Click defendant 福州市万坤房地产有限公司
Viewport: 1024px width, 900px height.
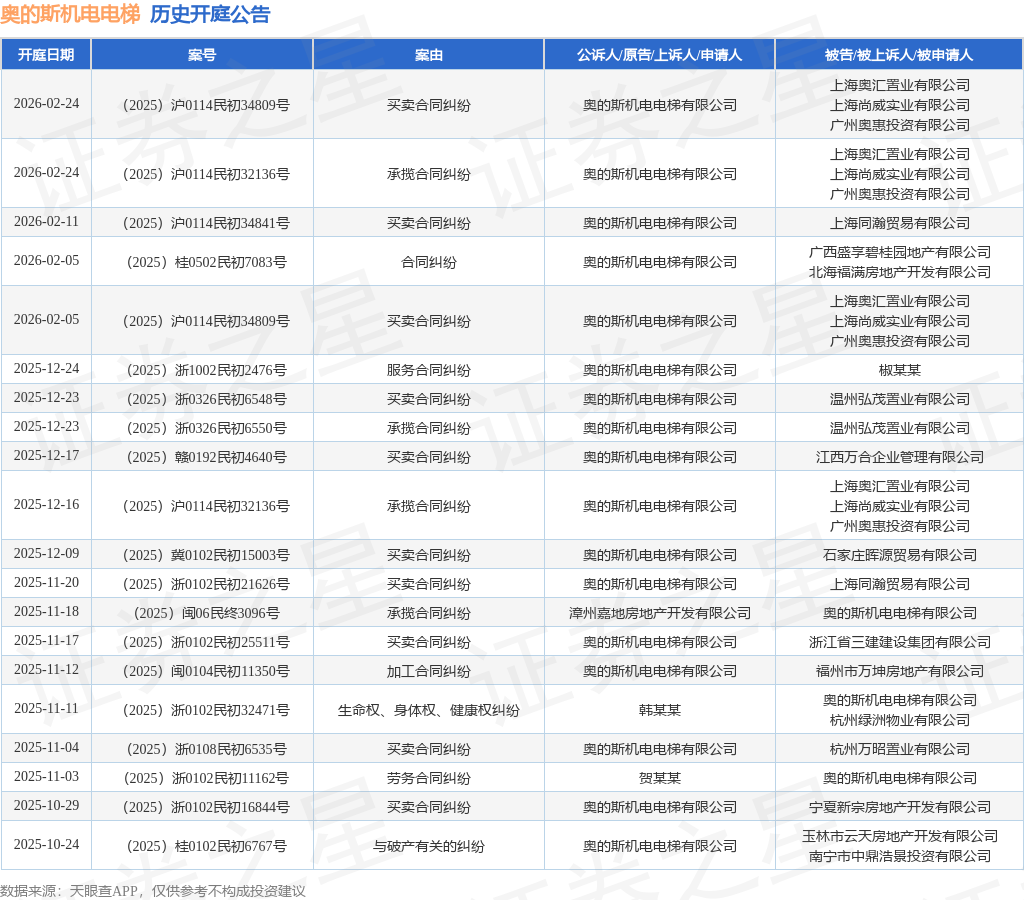[x=899, y=671]
